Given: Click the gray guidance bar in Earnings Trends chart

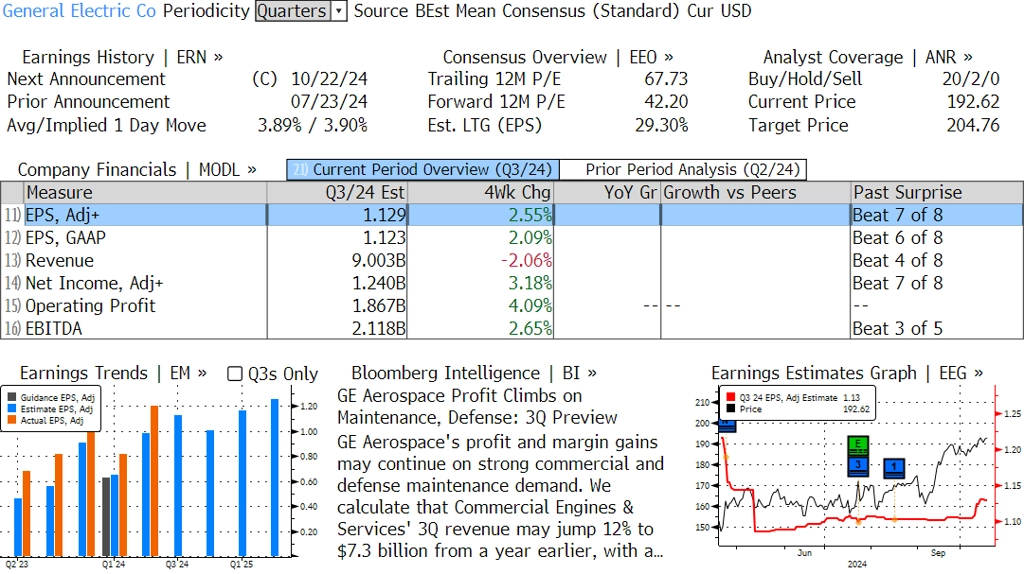Looking at the screenshot, I should coord(106,517).
